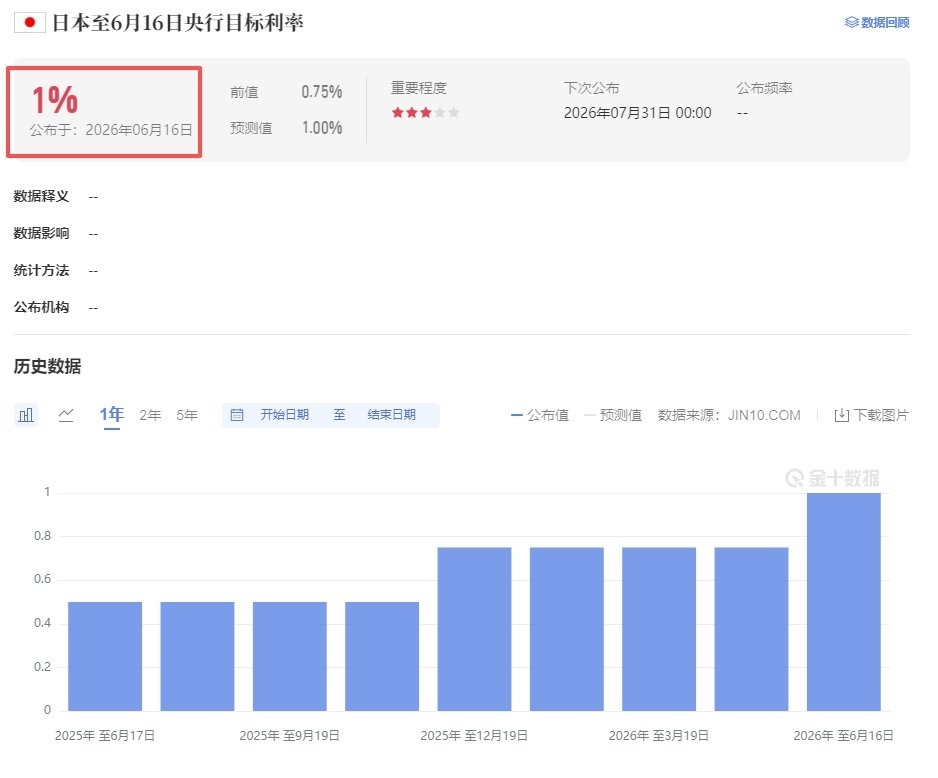Click the 重要程度 label
938x778 pixels.
click(x=419, y=89)
